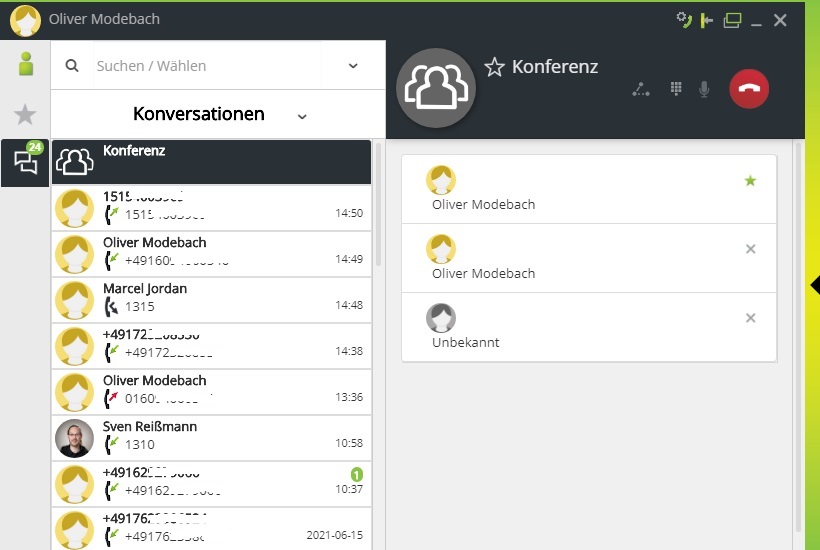Open Sven Reißmann conversation entry
Viewport: 820px width, 550px height.
click(211, 438)
